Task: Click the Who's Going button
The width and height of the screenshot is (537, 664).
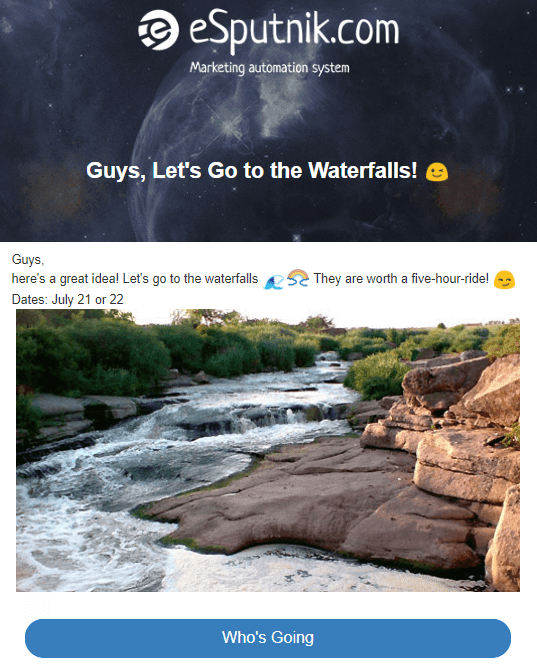Action: click(x=268, y=638)
